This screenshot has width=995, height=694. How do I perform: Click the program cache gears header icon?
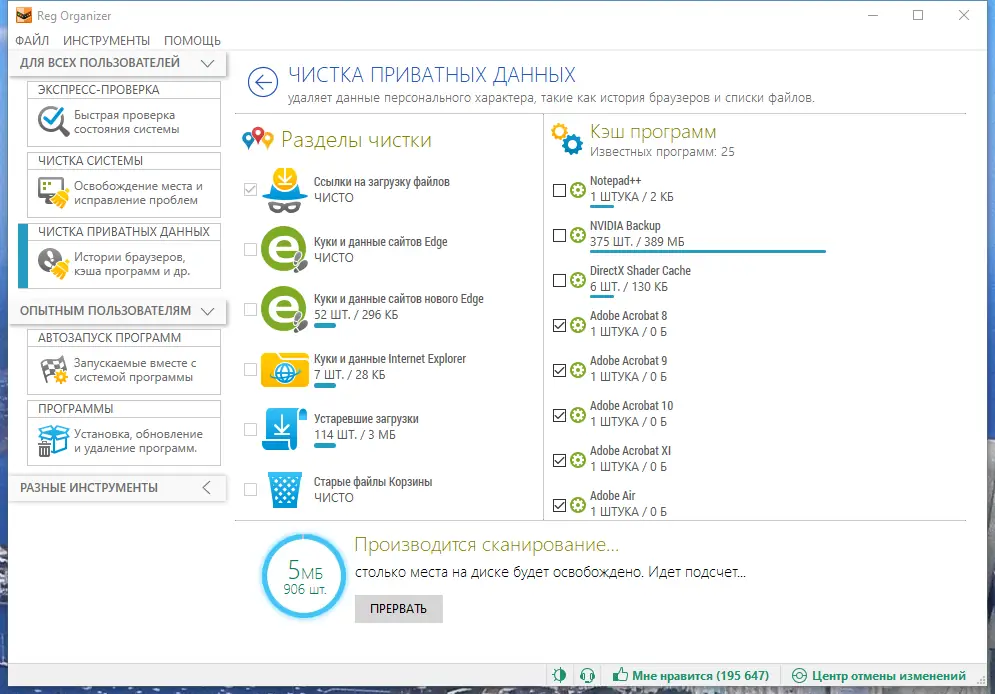pyautogui.click(x=567, y=139)
